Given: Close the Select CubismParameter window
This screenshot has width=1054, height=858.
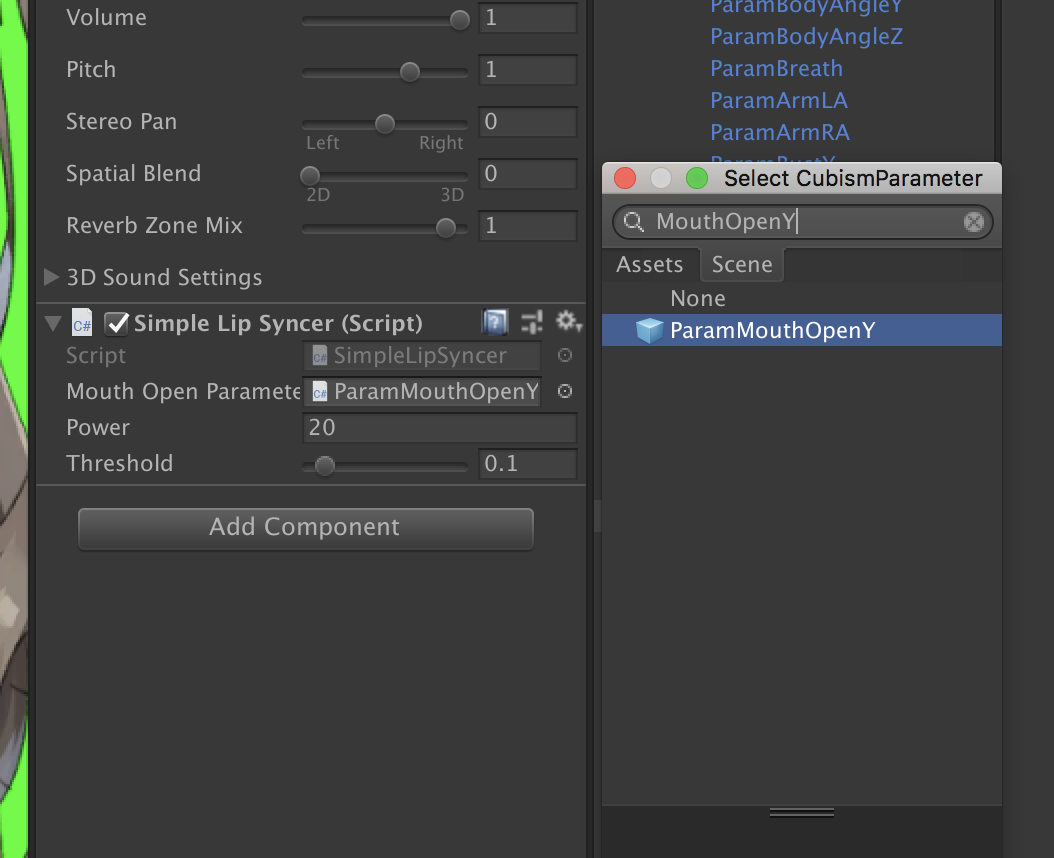Looking at the screenshot, I should pyautogui.click(x=625, y=178).
